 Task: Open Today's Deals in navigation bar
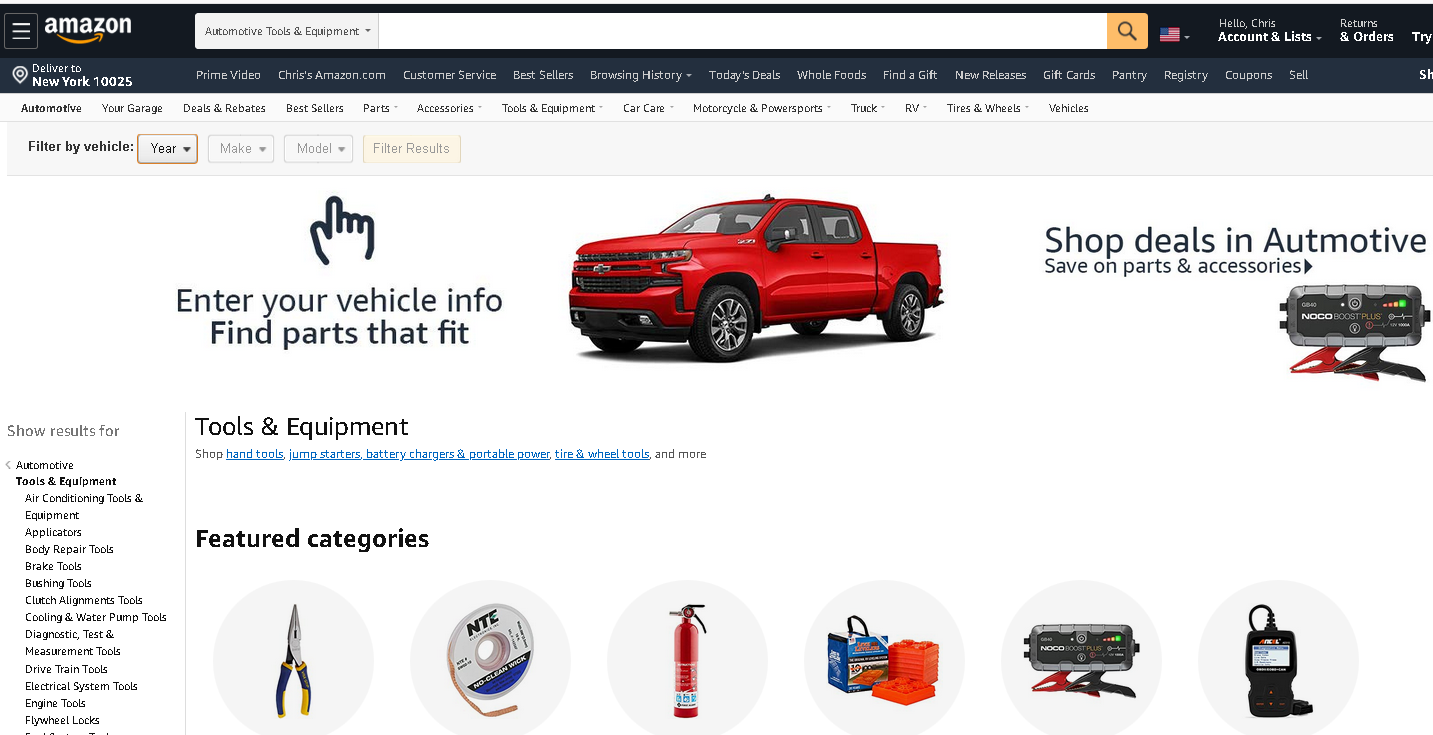pos(744,75)
